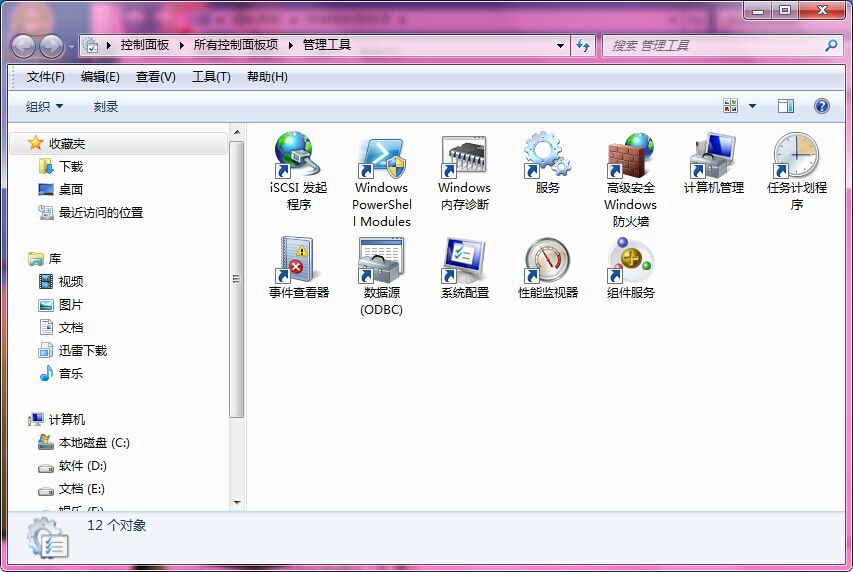This screenshot has height=572, width=853.
Task: Open 文档 (E:) drive
Action: pos(71,489)
